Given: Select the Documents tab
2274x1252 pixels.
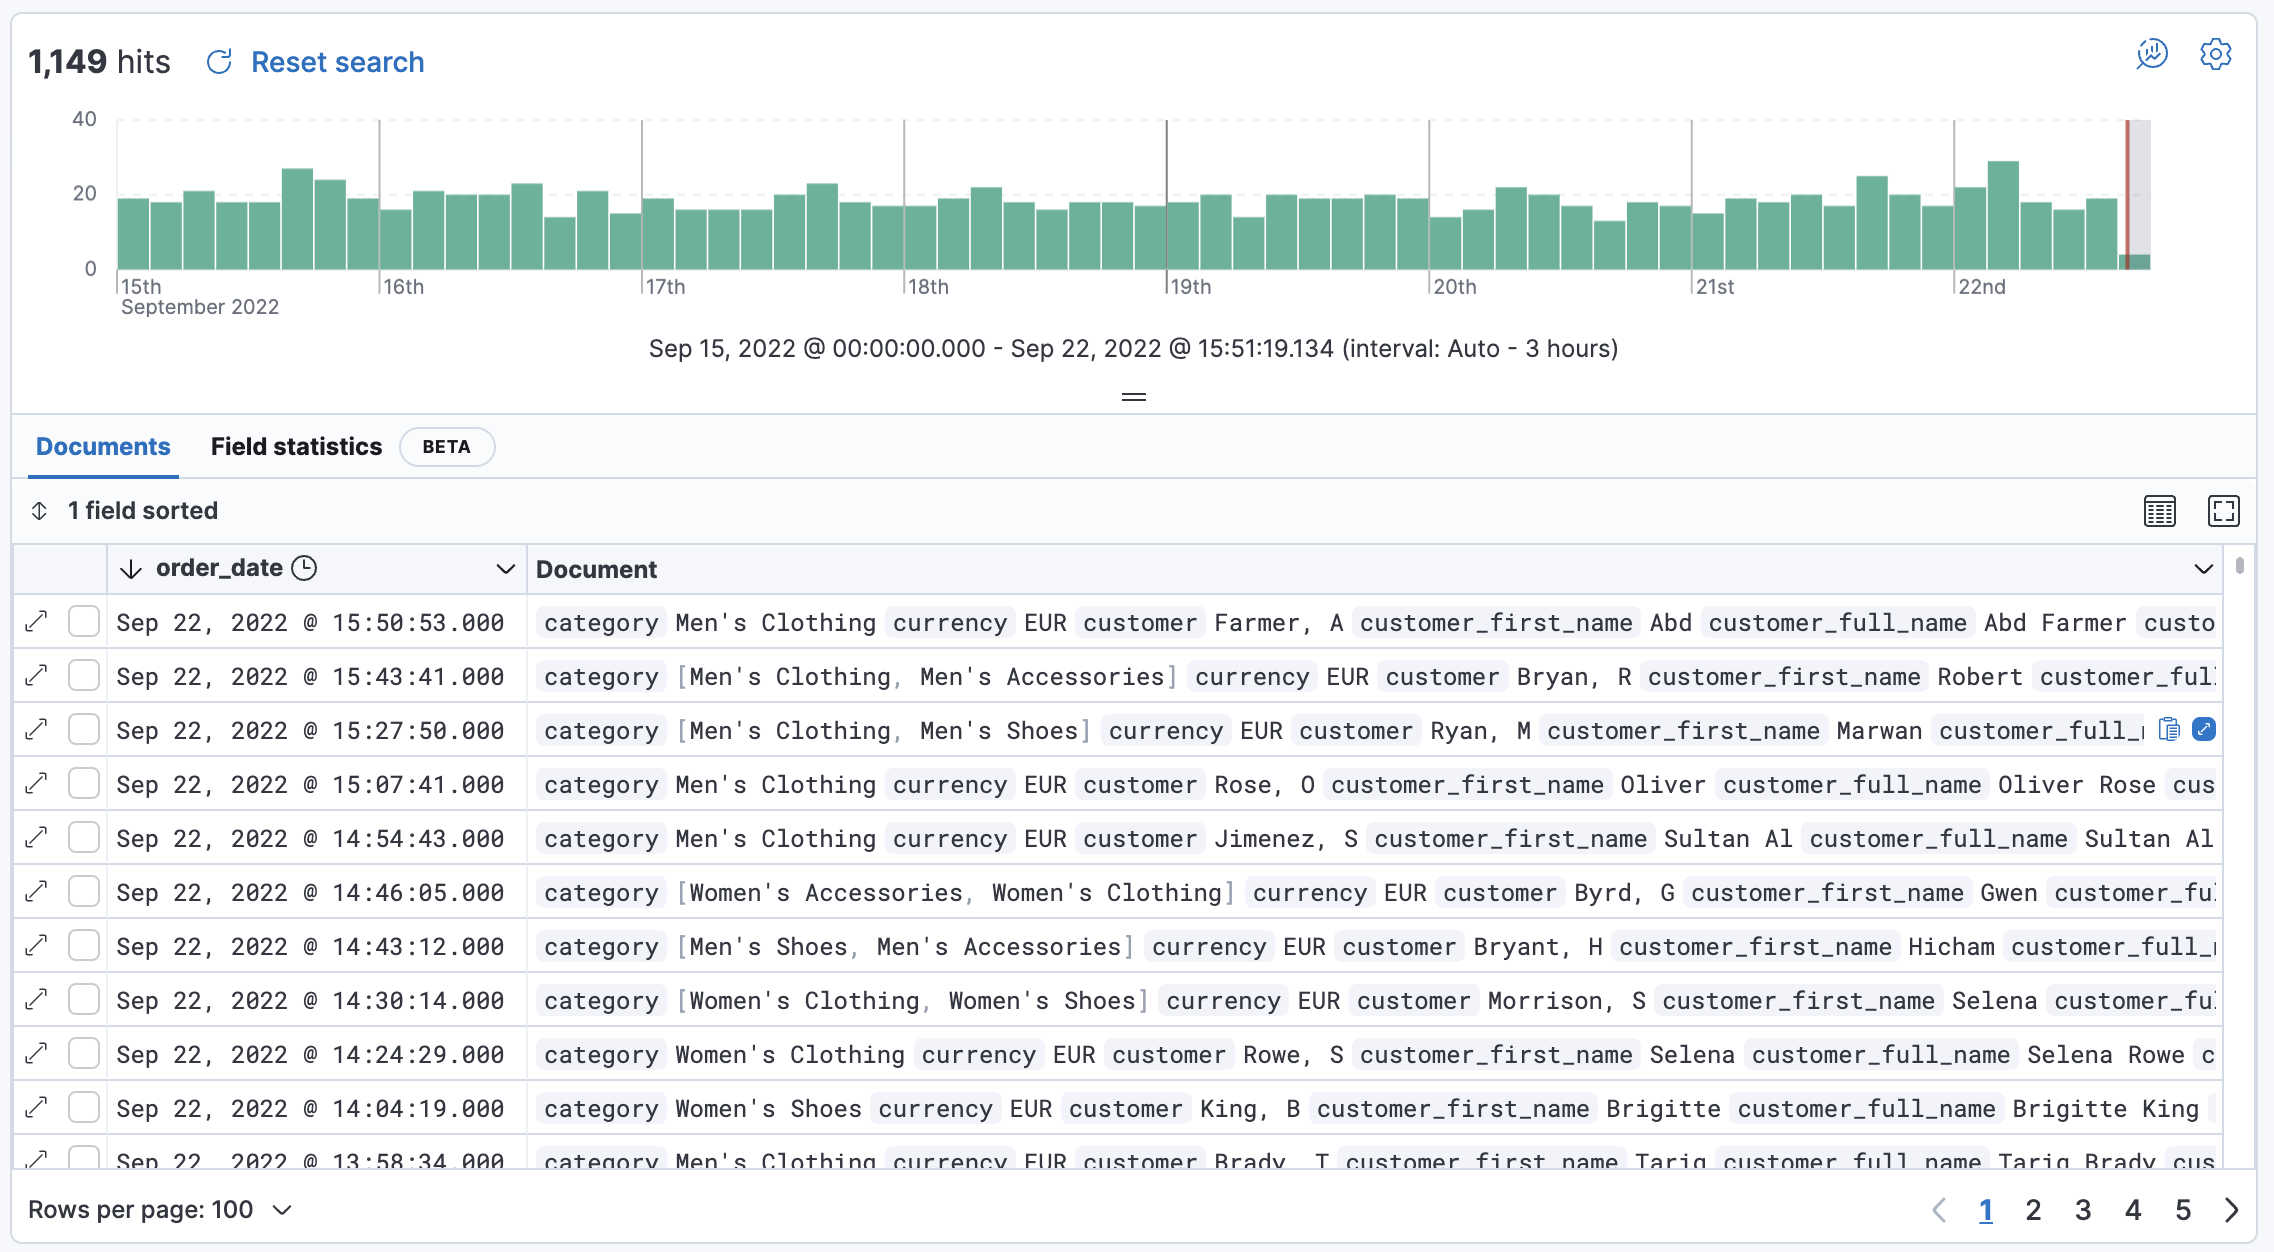Looking at the screenshot, I should pyautogui.click(x=103, y=447).
